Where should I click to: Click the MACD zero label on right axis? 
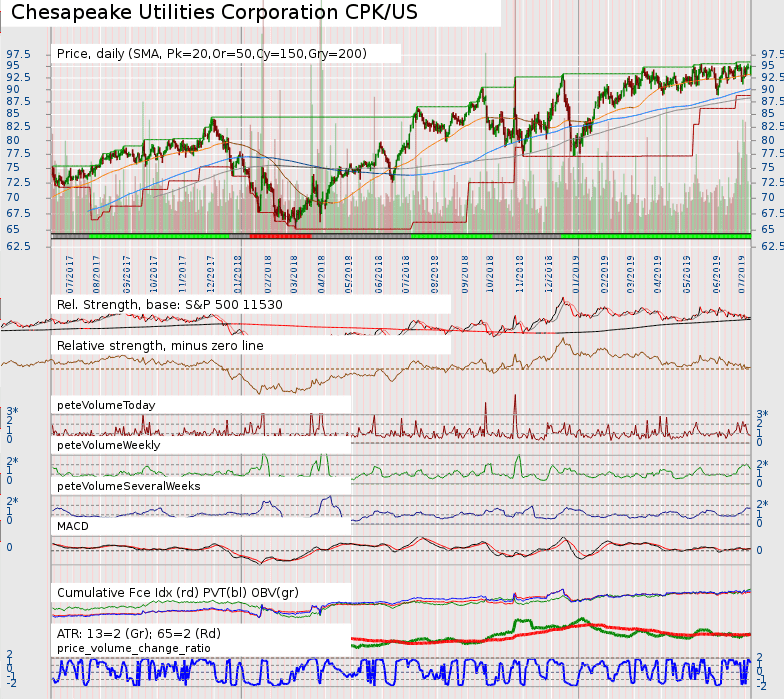(759, 550)
